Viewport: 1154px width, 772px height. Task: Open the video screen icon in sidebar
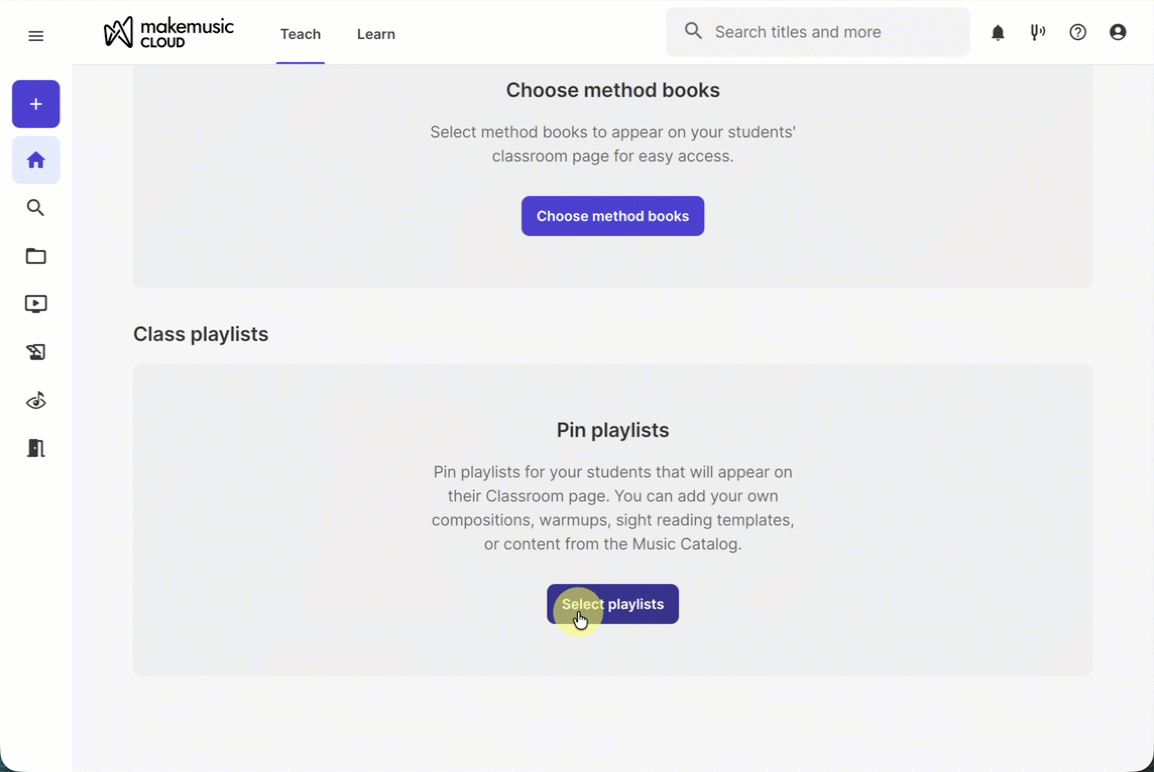point(35,304)
